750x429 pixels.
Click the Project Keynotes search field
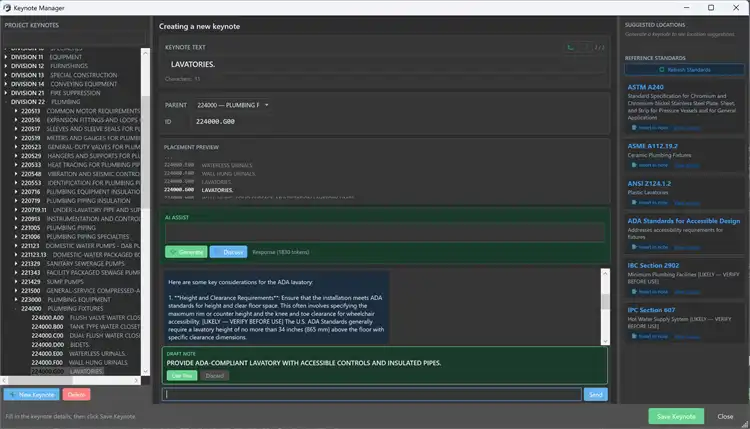(x=74, y=37)
